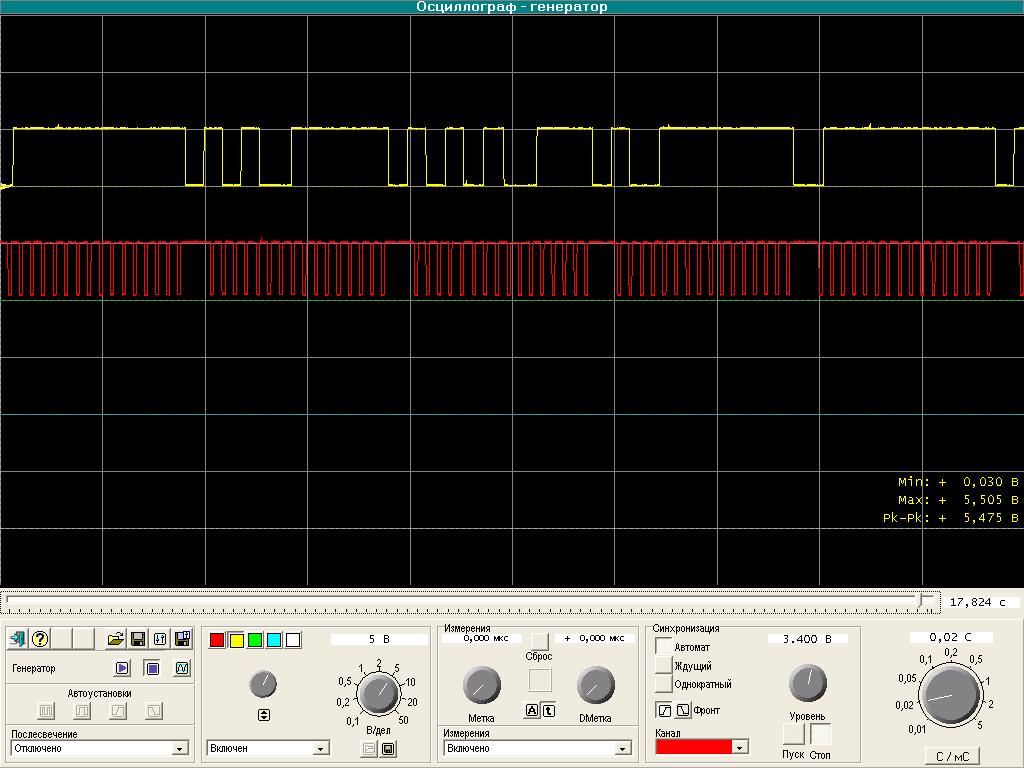
Task: Click the time base knob
Action: (x=950, y=696)
